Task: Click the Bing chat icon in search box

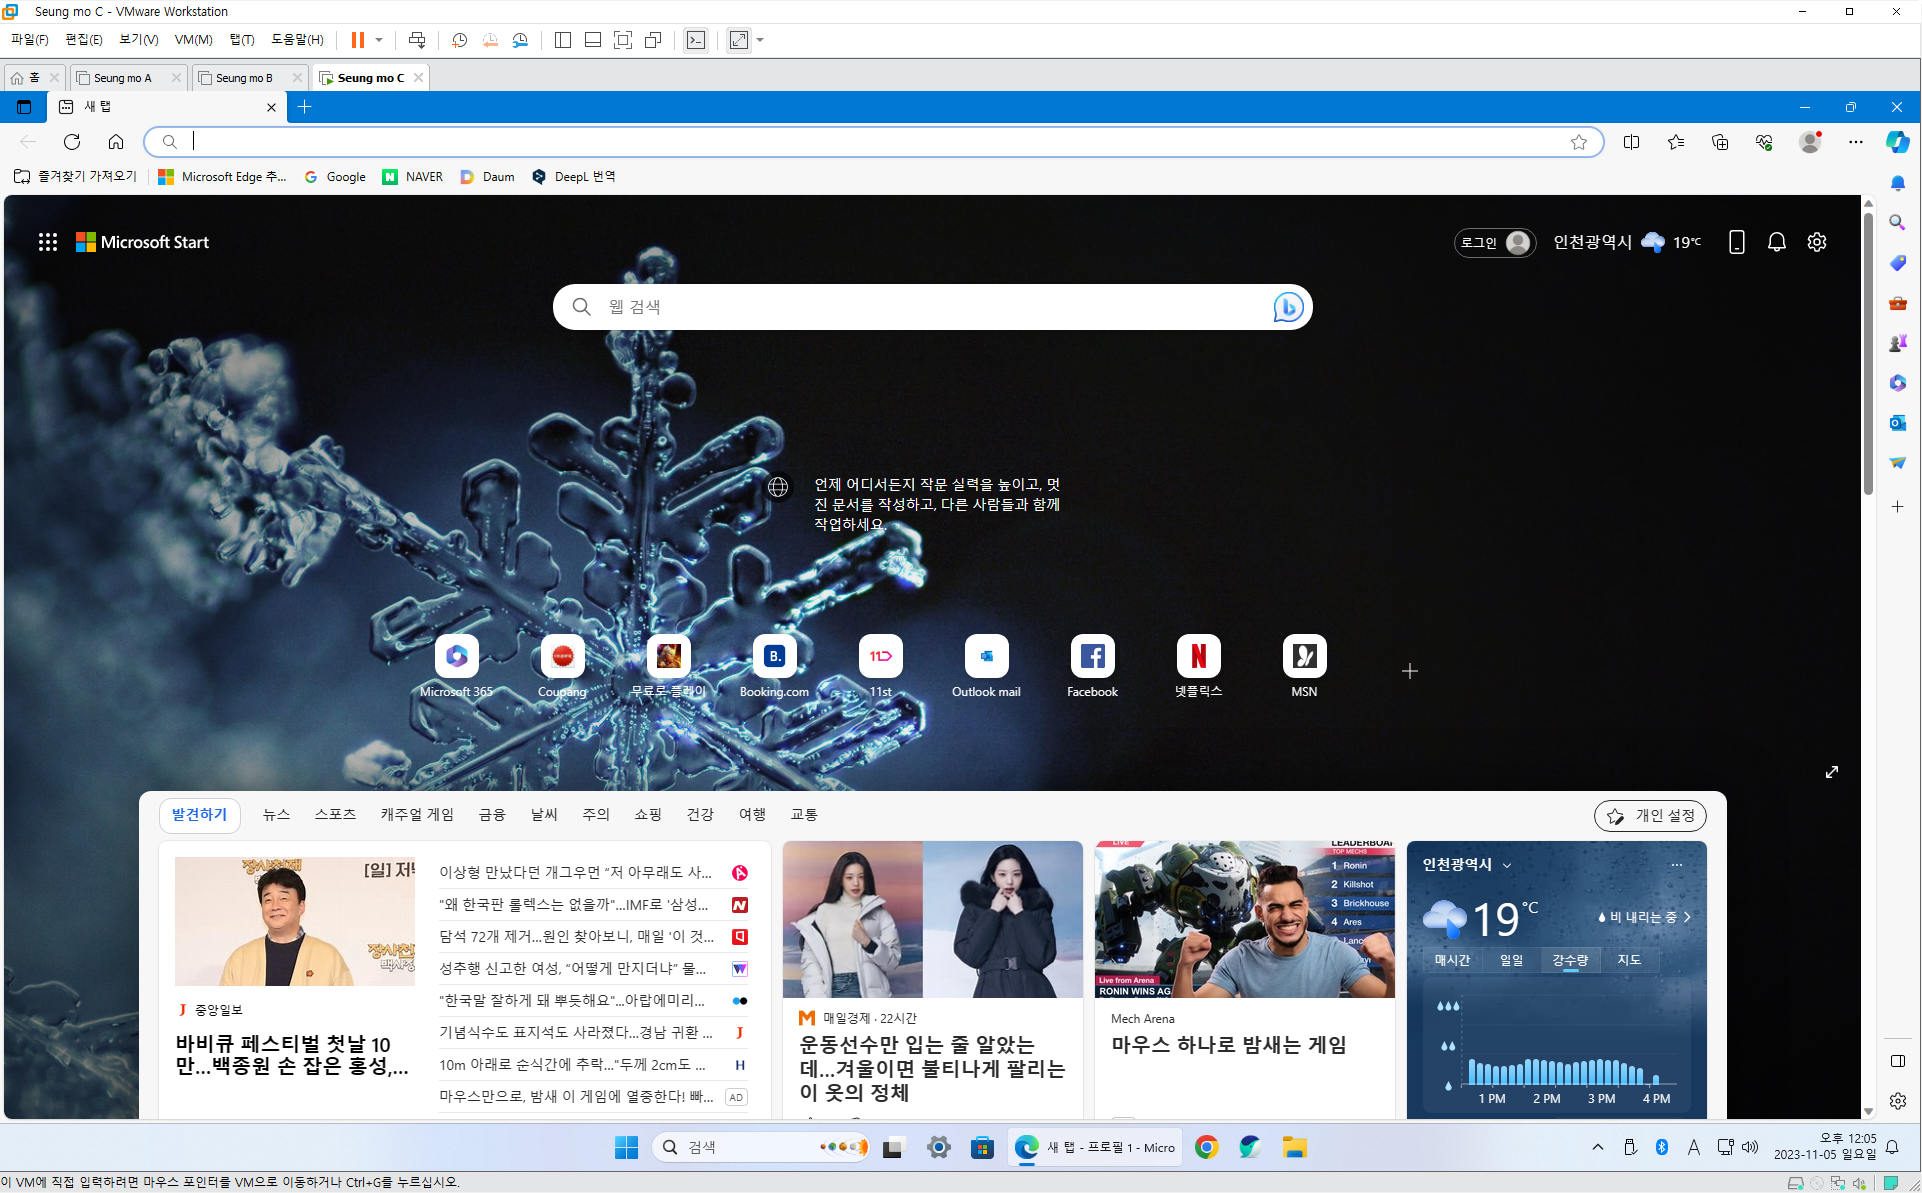Action: (1287, 307)
